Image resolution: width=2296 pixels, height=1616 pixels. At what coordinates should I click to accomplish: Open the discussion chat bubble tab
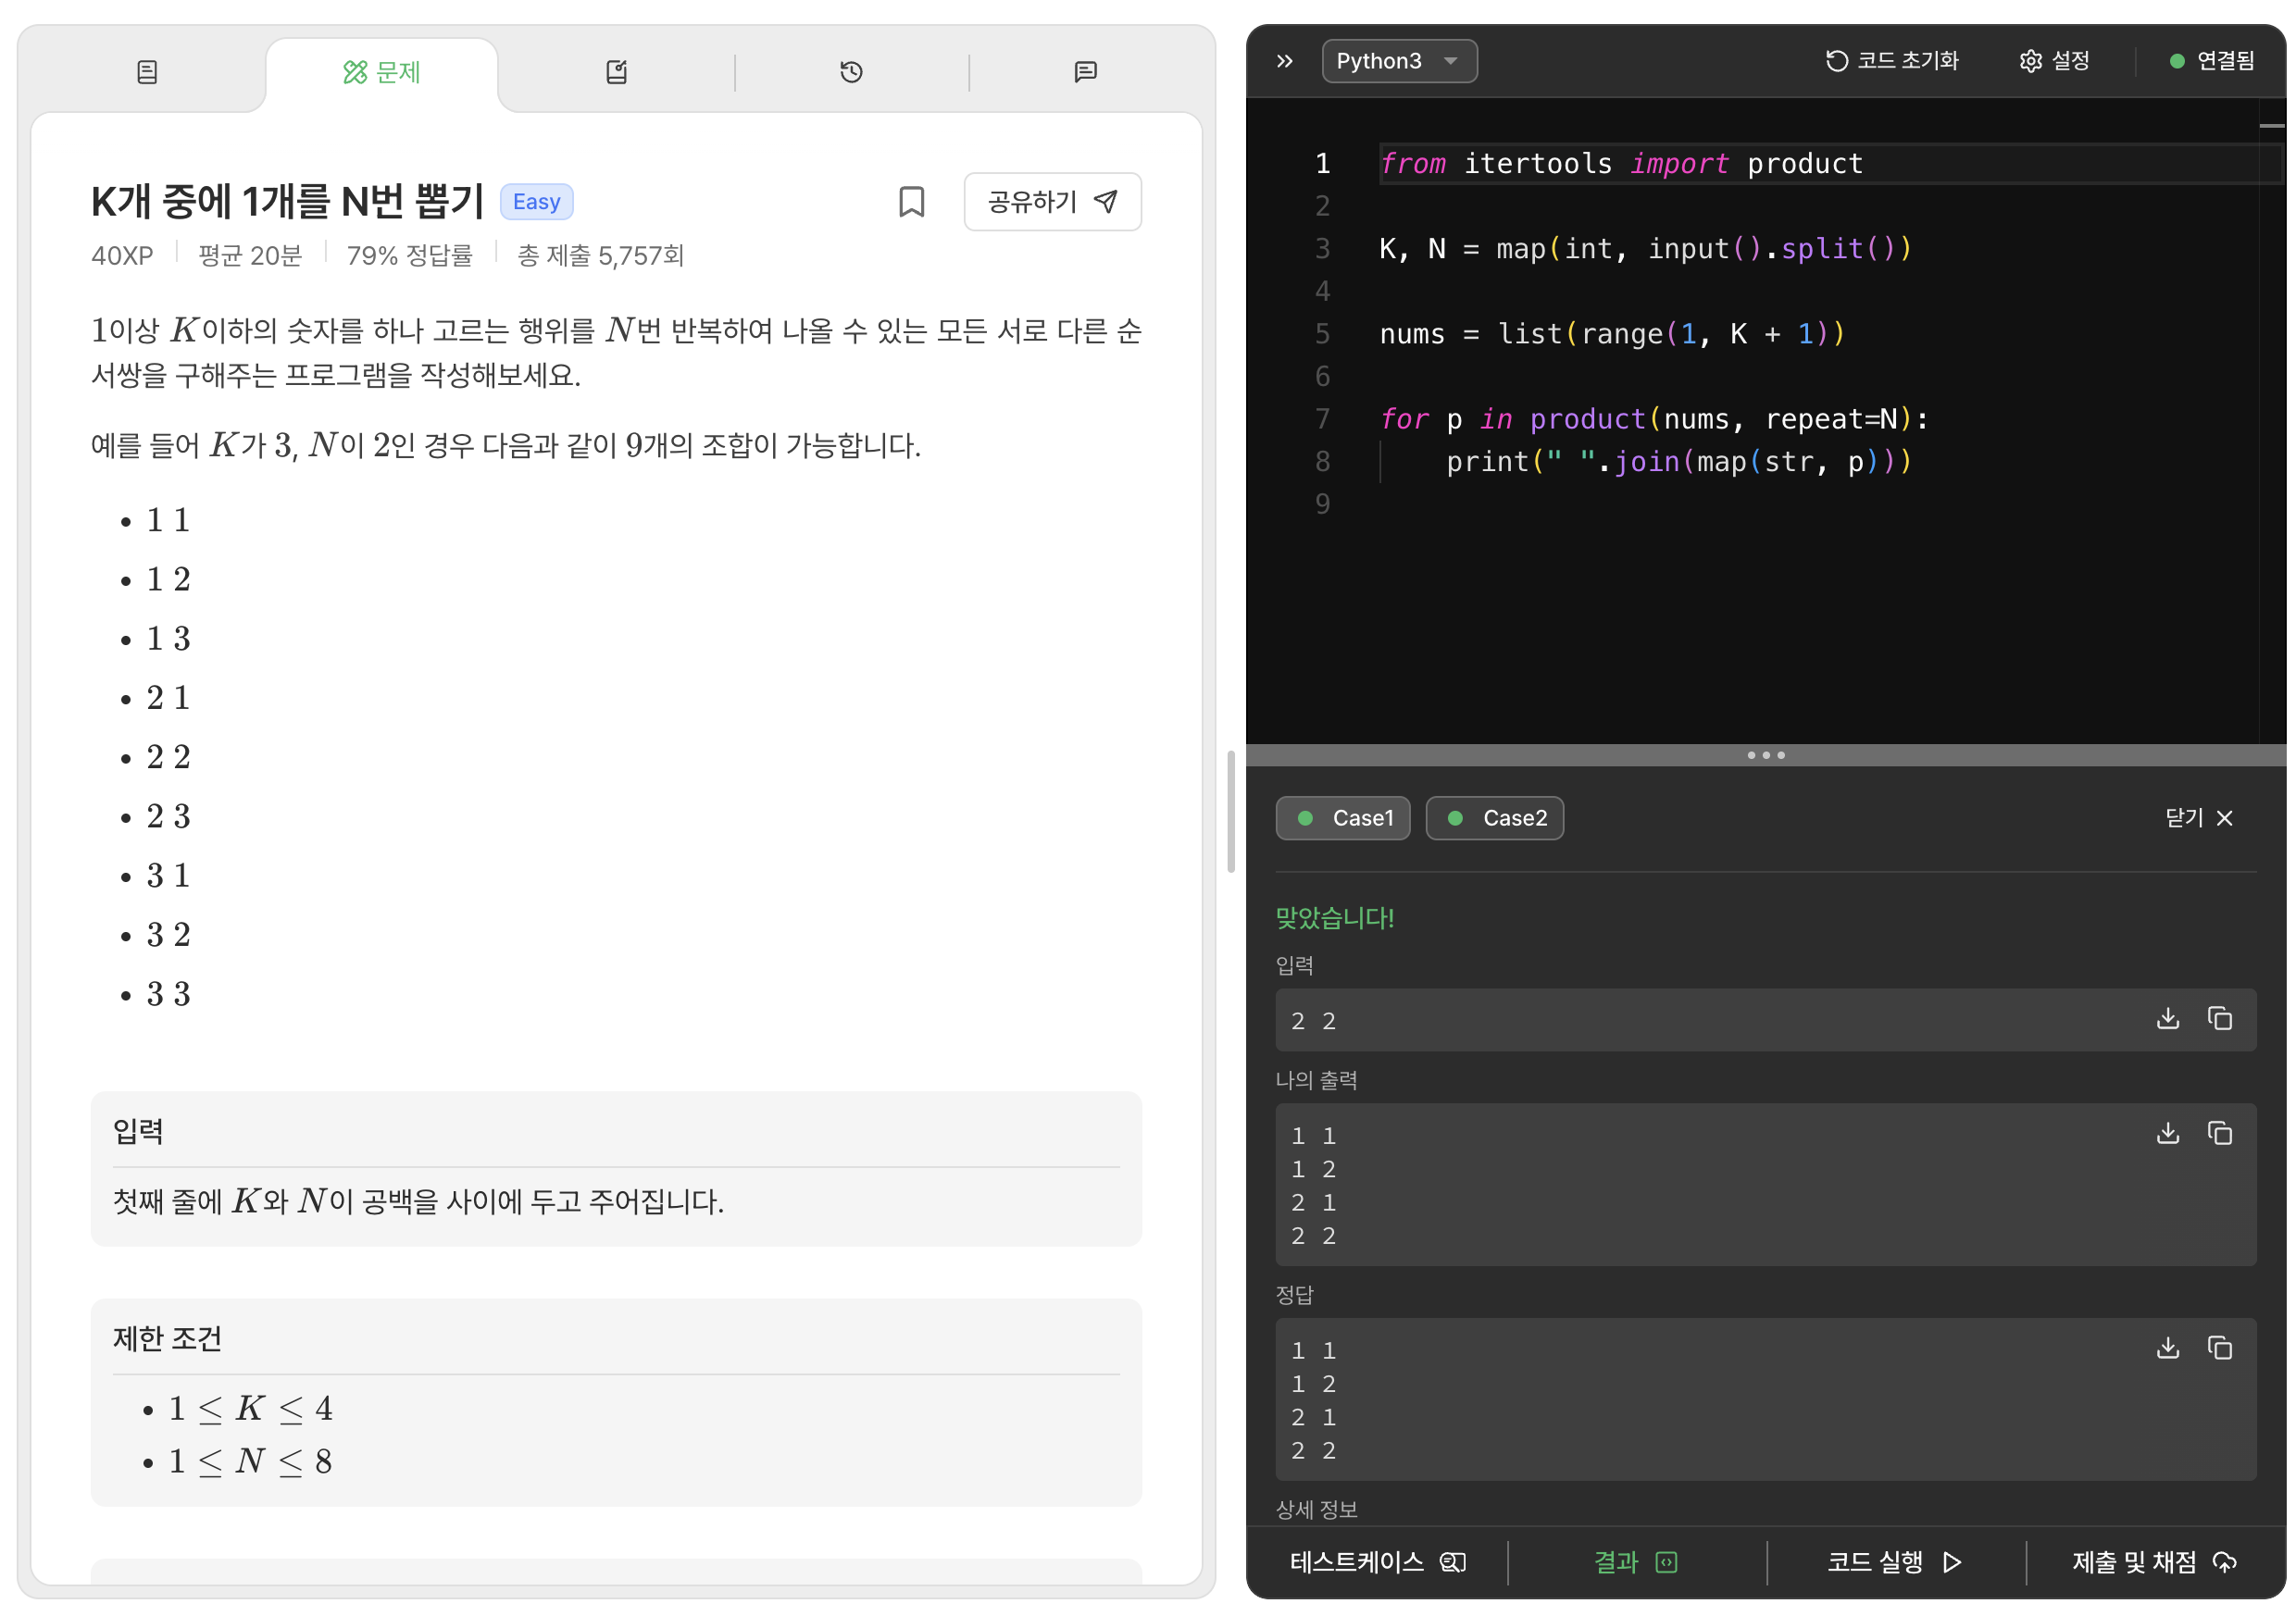pos(1085,72)
